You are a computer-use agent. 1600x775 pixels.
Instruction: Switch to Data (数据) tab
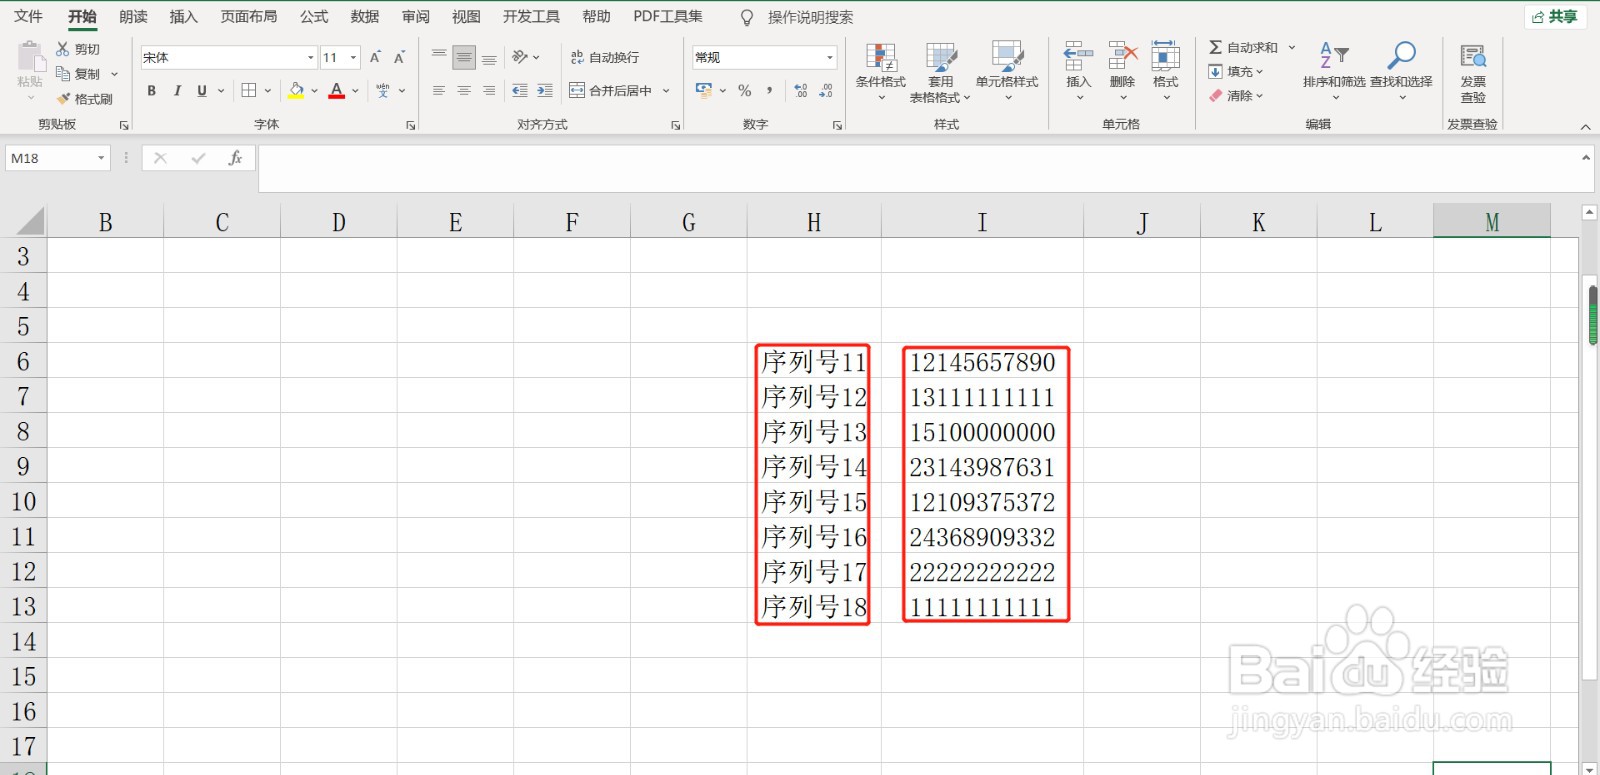(365, 16)
